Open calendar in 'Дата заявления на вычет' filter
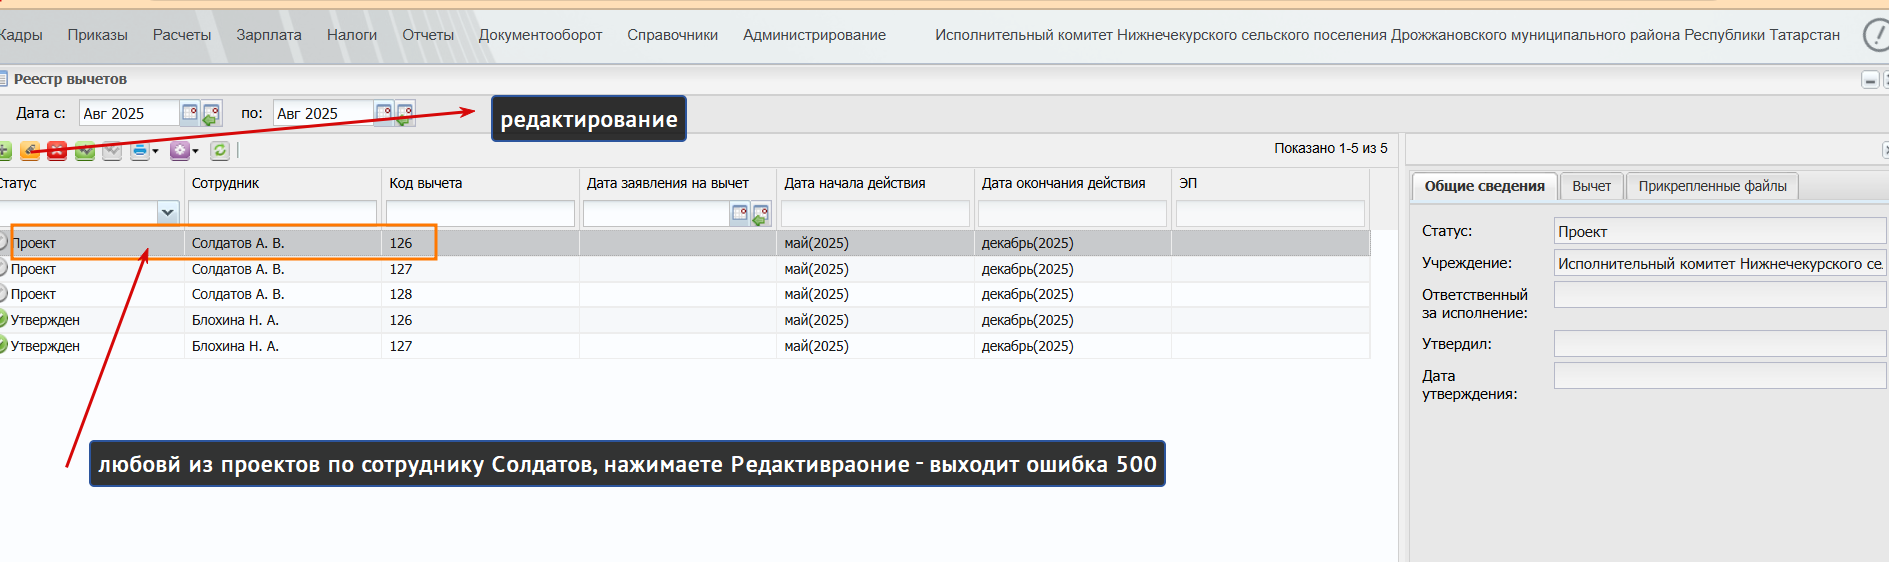Viewport: 1889px width, 562px height. pos(740,213)
